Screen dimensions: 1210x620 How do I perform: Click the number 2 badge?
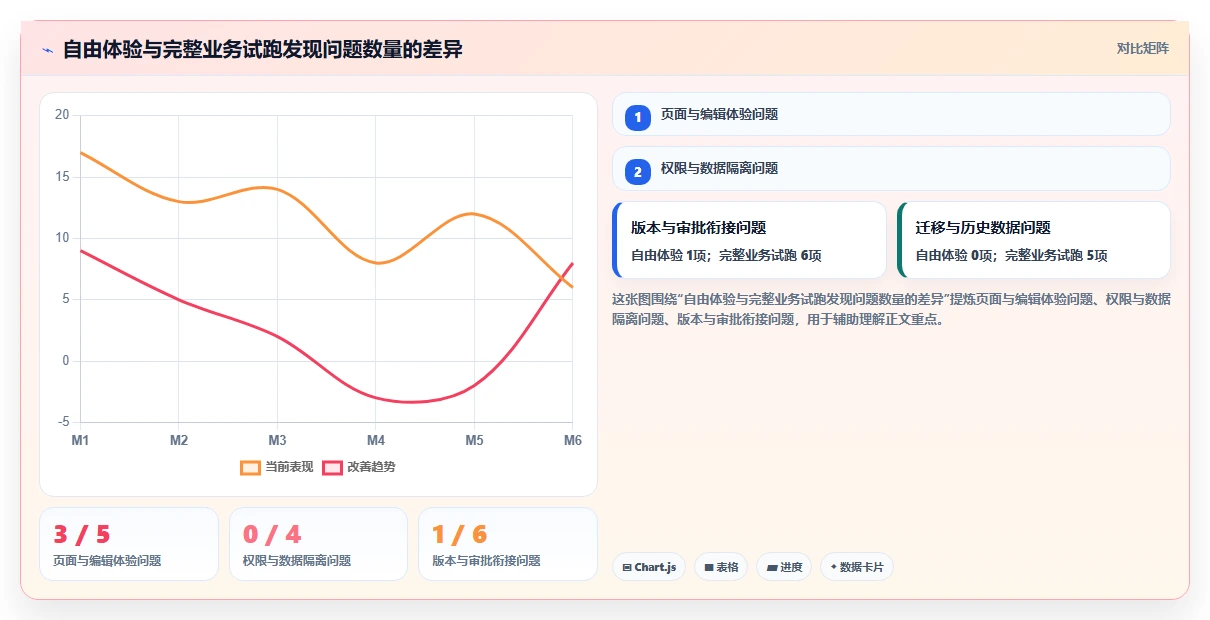(x=638, y=172)
